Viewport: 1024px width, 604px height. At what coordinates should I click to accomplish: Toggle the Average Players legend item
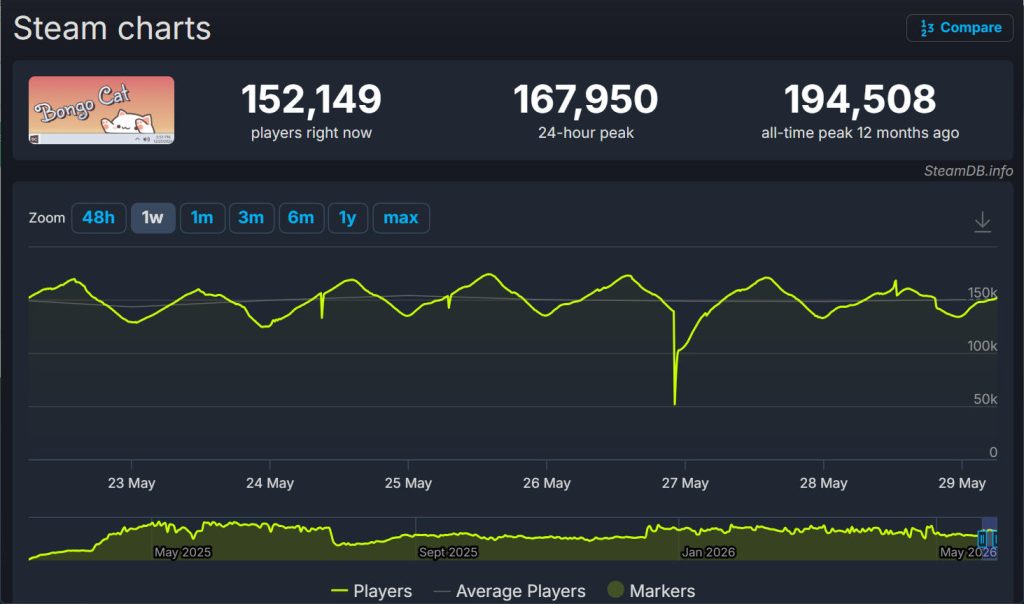(x=510, y=591)
